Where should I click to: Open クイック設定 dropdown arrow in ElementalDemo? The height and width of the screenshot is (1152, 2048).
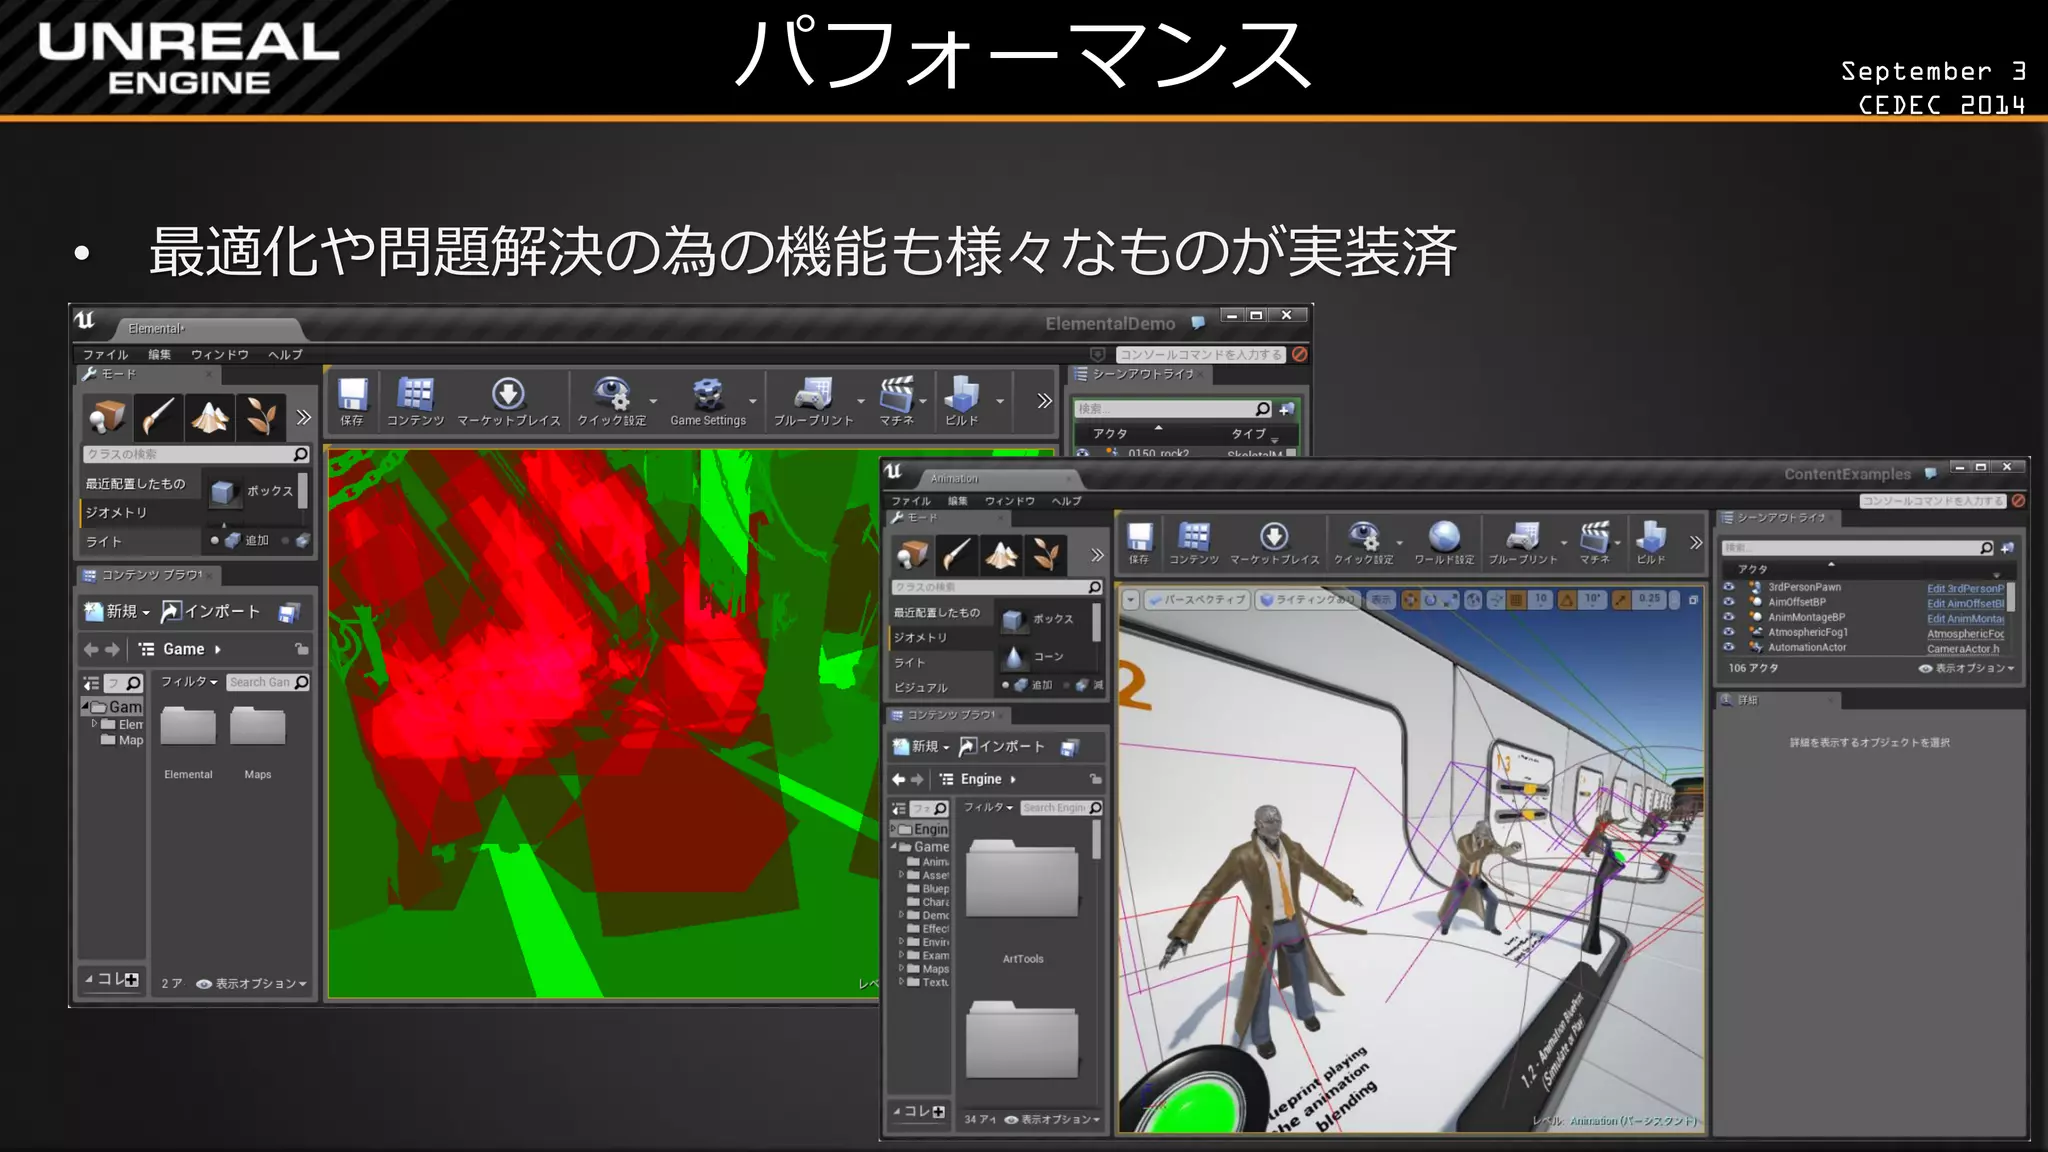pyautogui.click(x=653, y=401)
